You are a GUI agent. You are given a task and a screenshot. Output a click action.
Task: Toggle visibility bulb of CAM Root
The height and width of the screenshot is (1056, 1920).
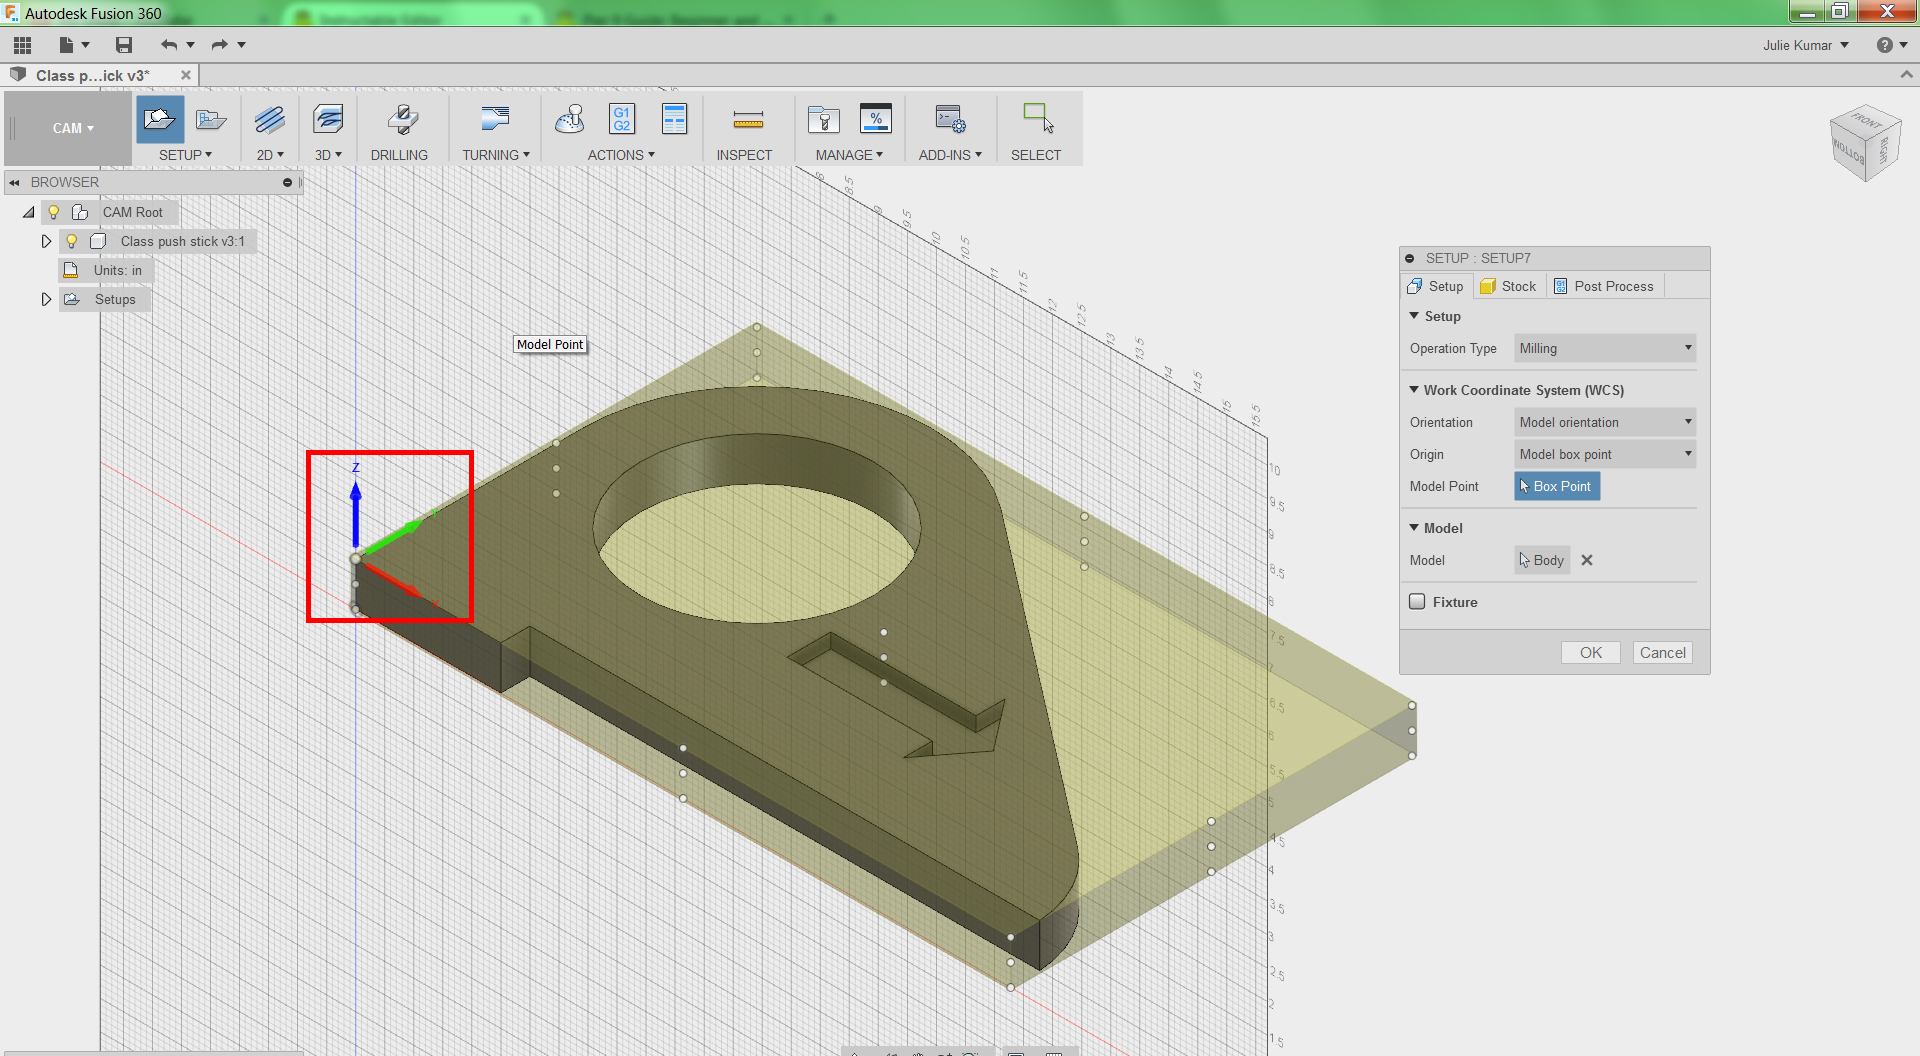coord(54,212)
